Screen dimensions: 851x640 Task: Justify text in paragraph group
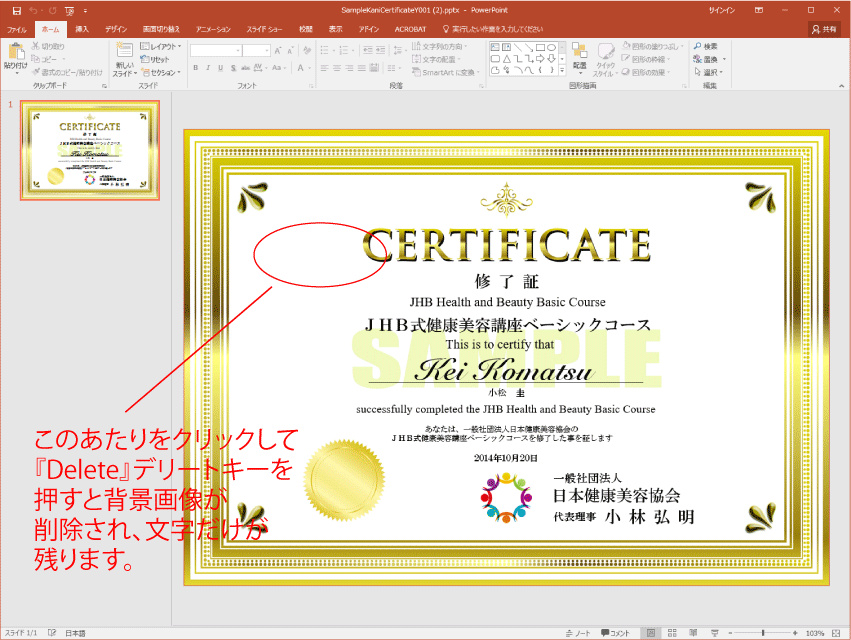point(362,68)
